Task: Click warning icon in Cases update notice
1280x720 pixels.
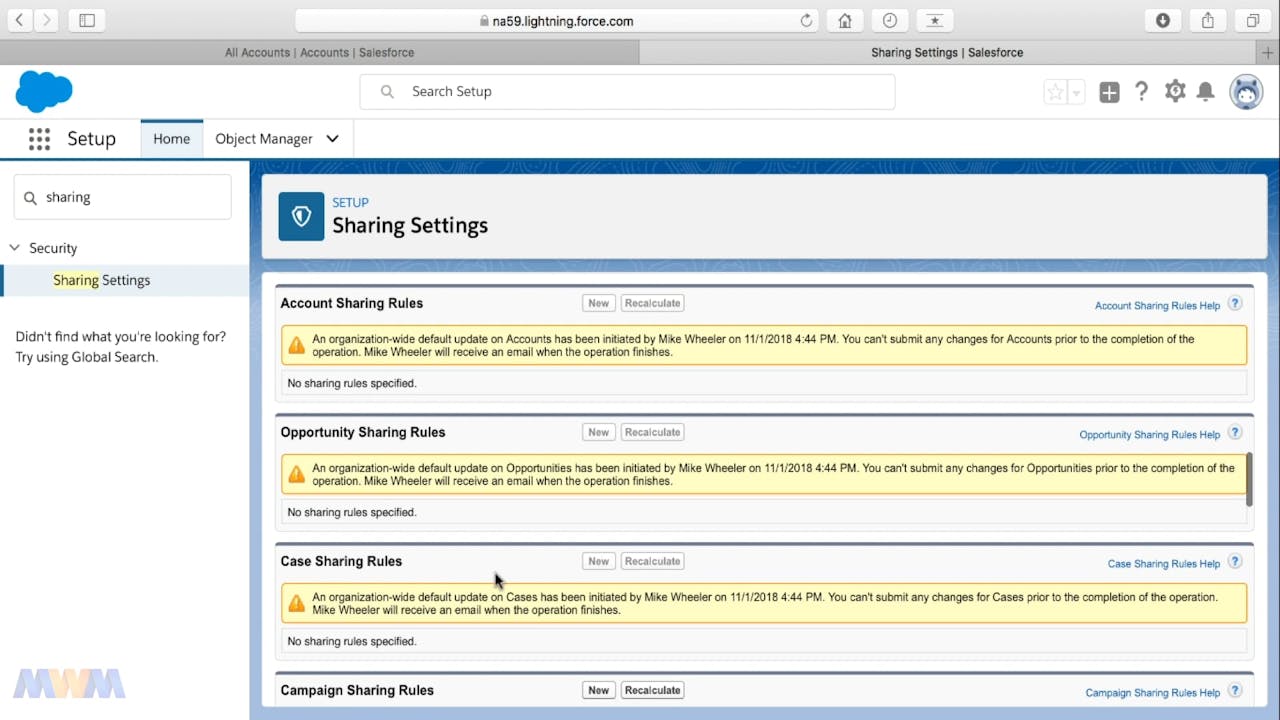Action: click(296, 603)
